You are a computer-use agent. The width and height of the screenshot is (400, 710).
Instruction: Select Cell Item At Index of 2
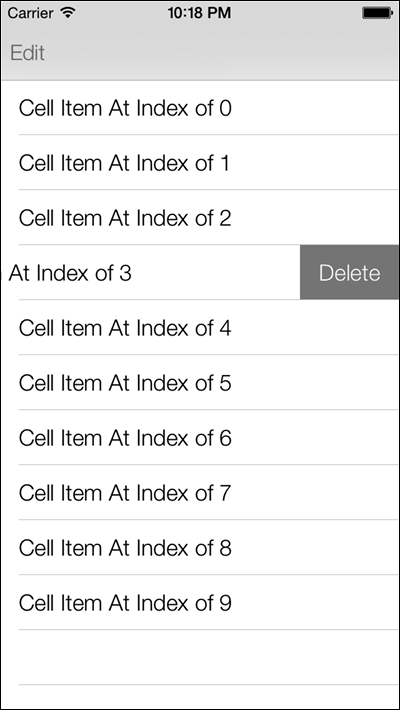click(200, 217)
